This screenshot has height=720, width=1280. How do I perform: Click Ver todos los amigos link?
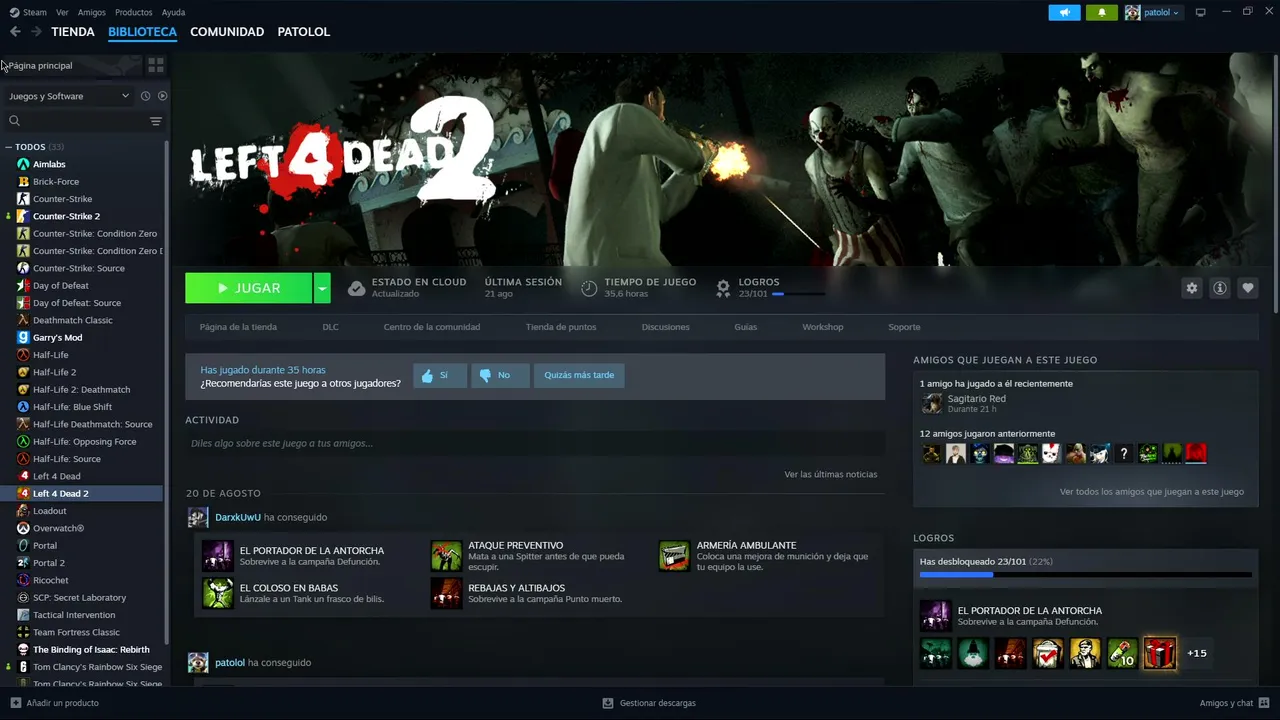click(x=1152, y=492)
